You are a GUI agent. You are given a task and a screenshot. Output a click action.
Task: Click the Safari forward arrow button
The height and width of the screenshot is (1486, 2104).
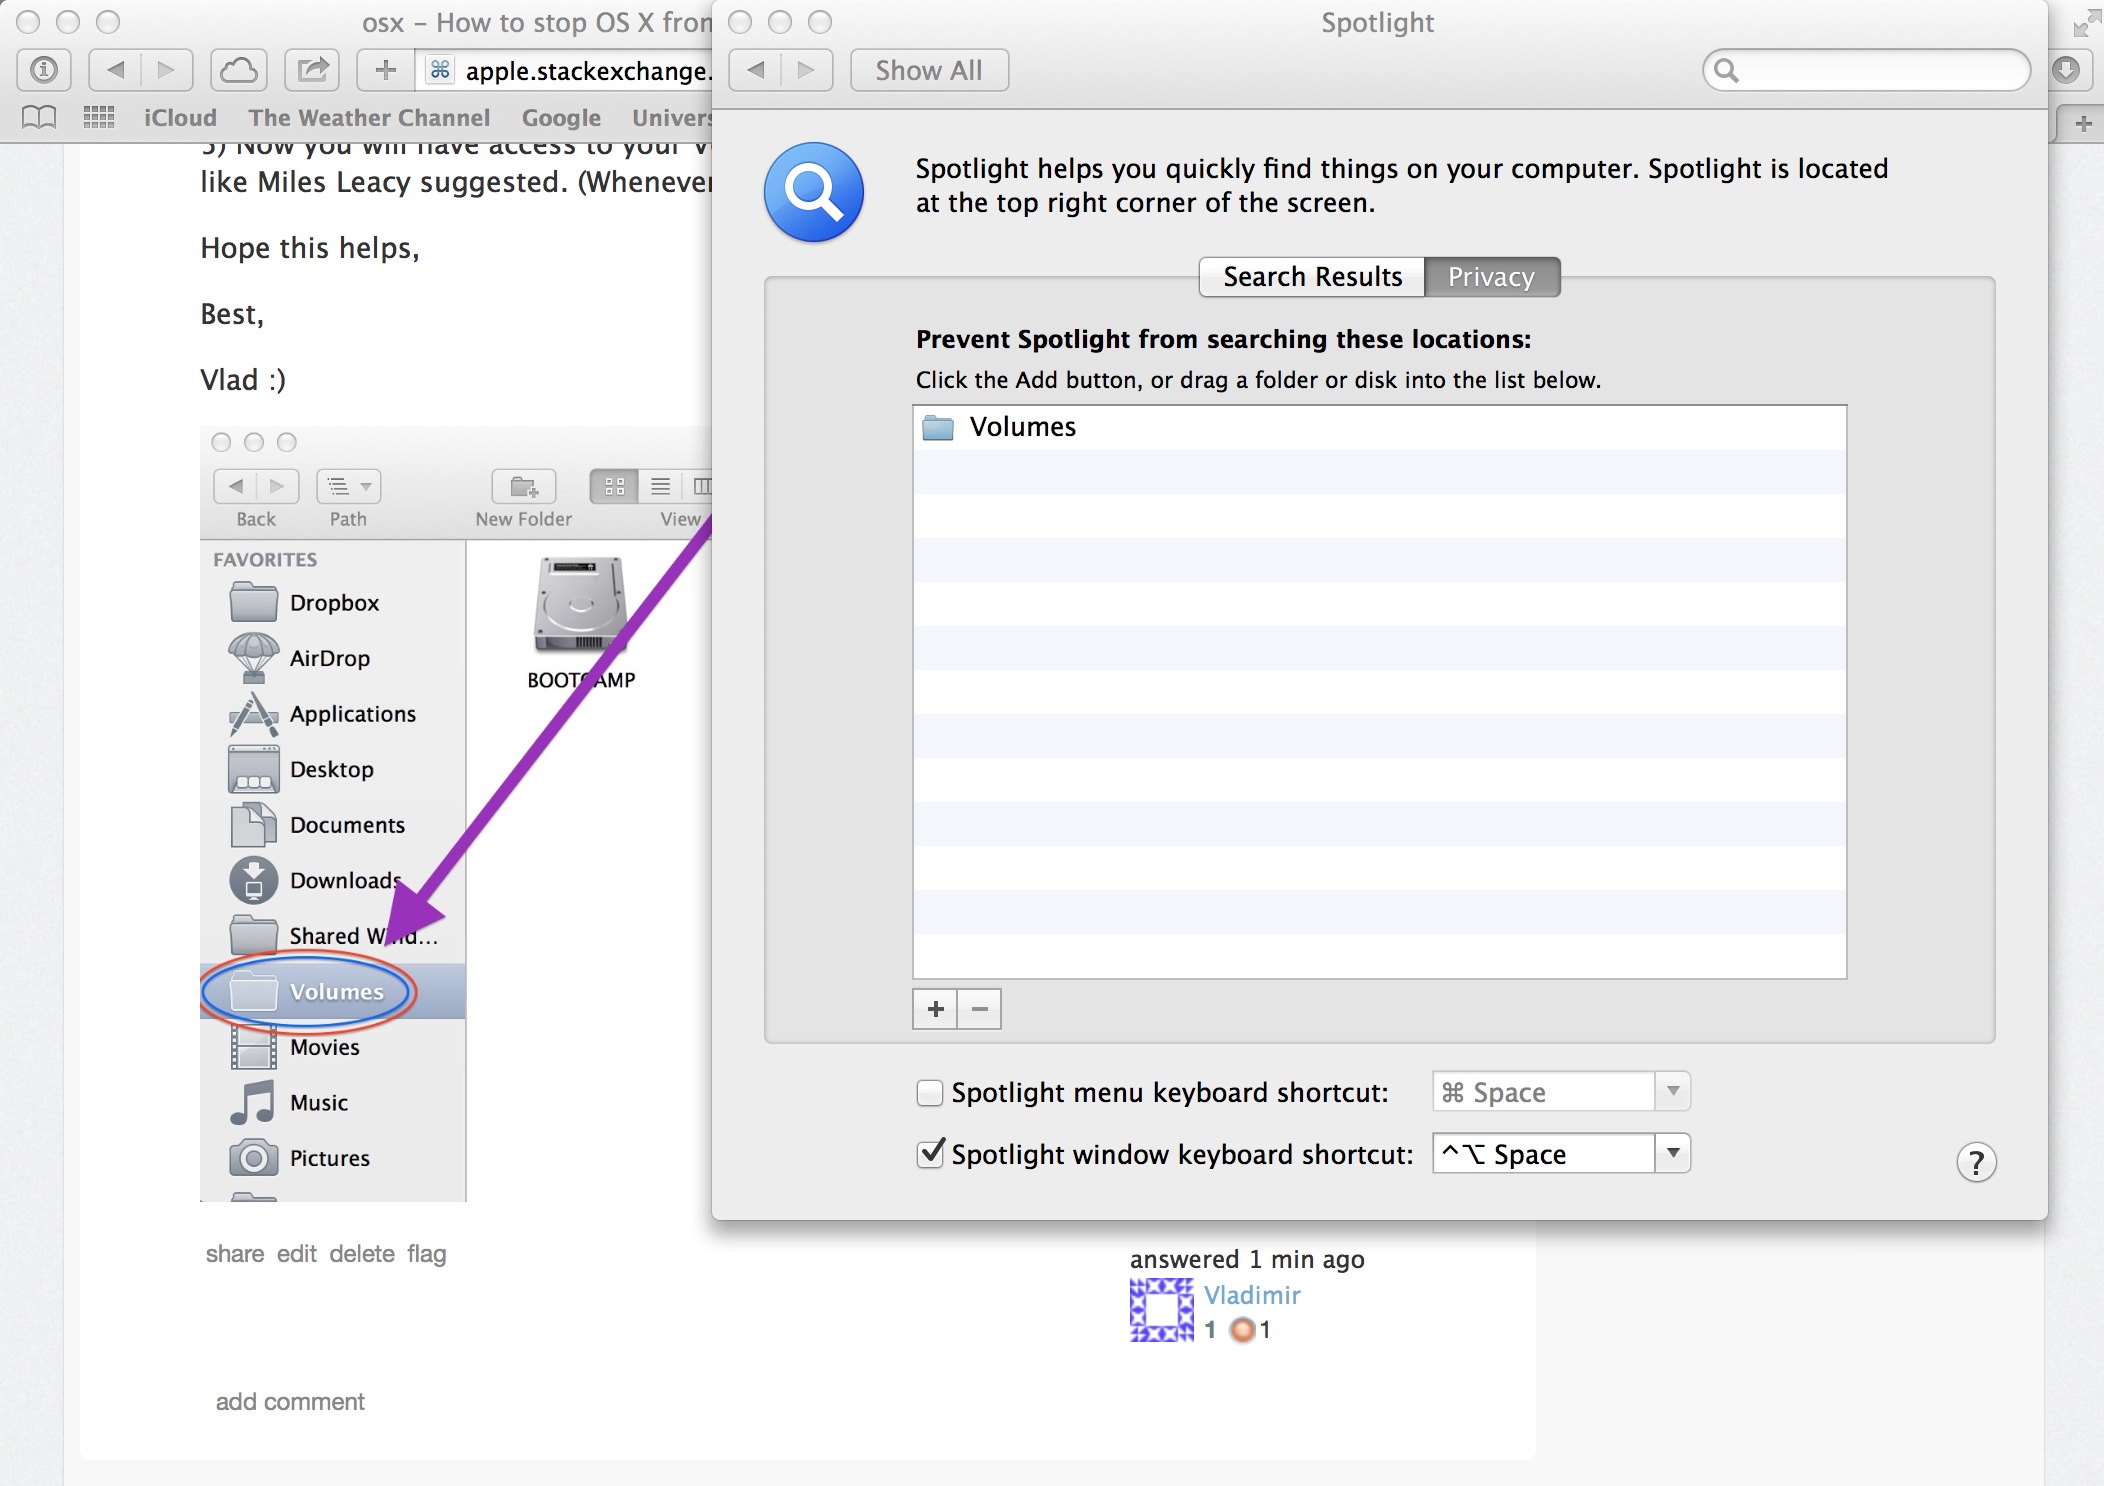coord(166,70)
